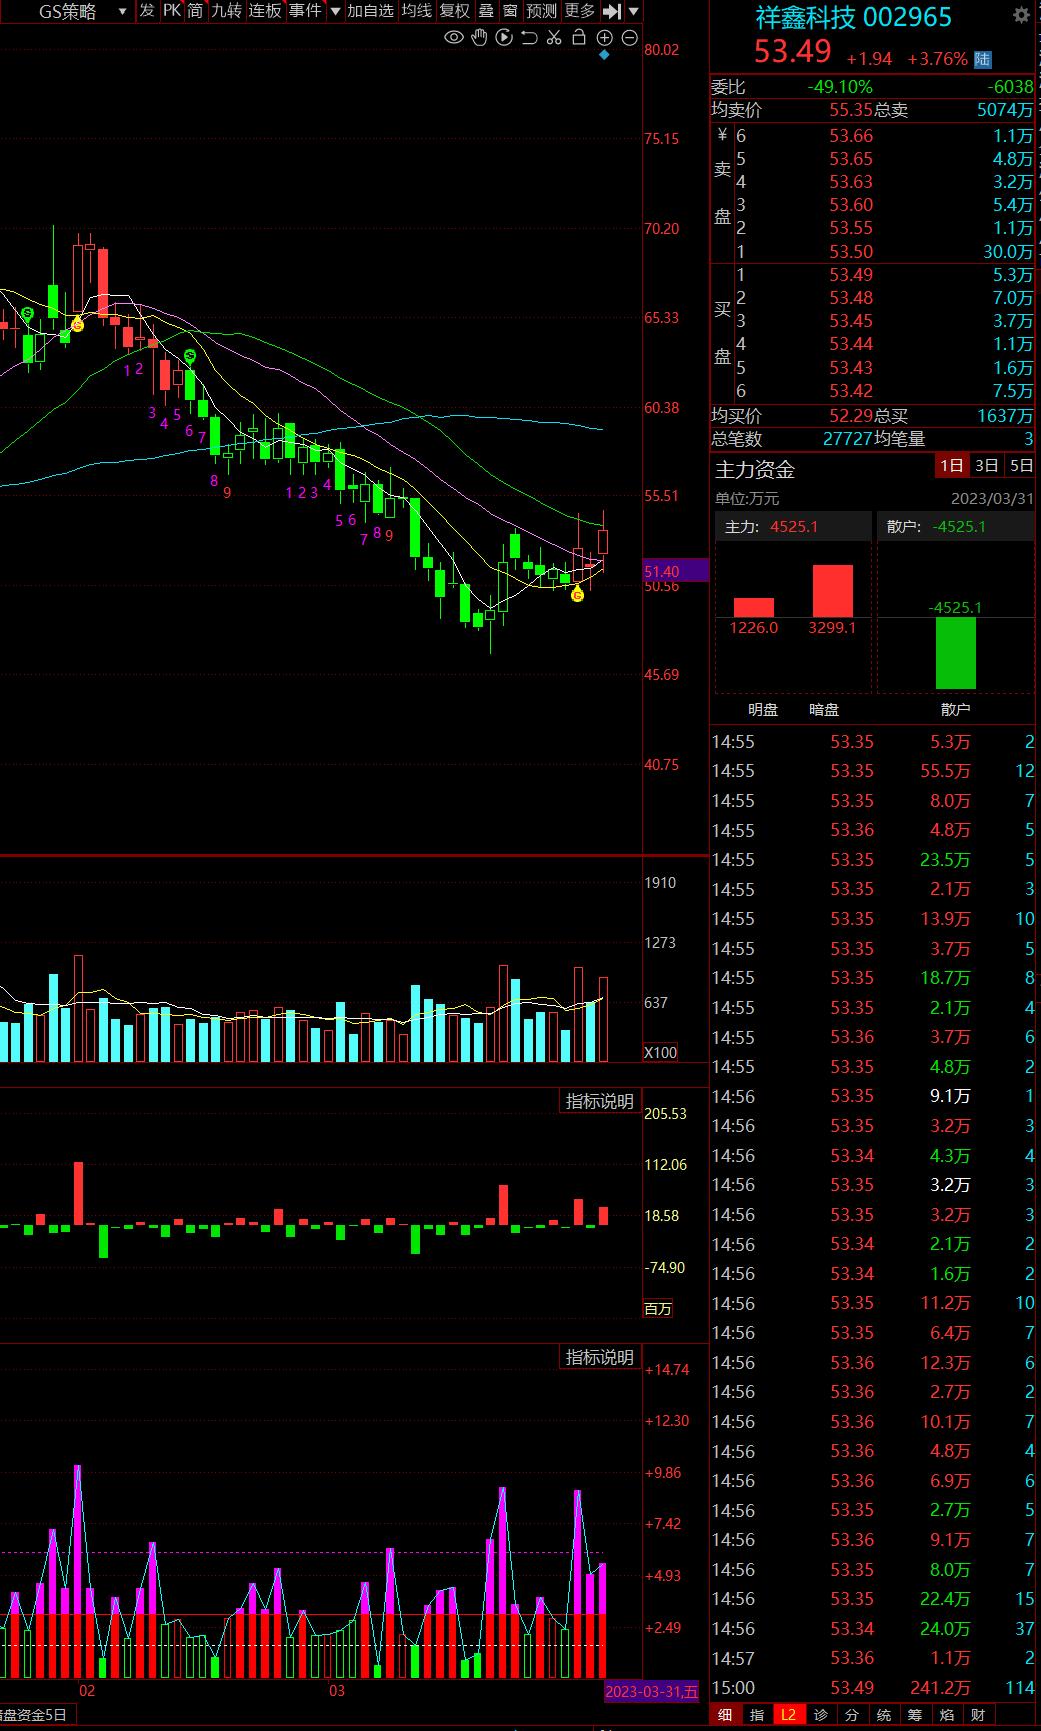Zoom out with the minus icon
This screenshot has width=1041, height=1731.
click(x=630, y=38)
